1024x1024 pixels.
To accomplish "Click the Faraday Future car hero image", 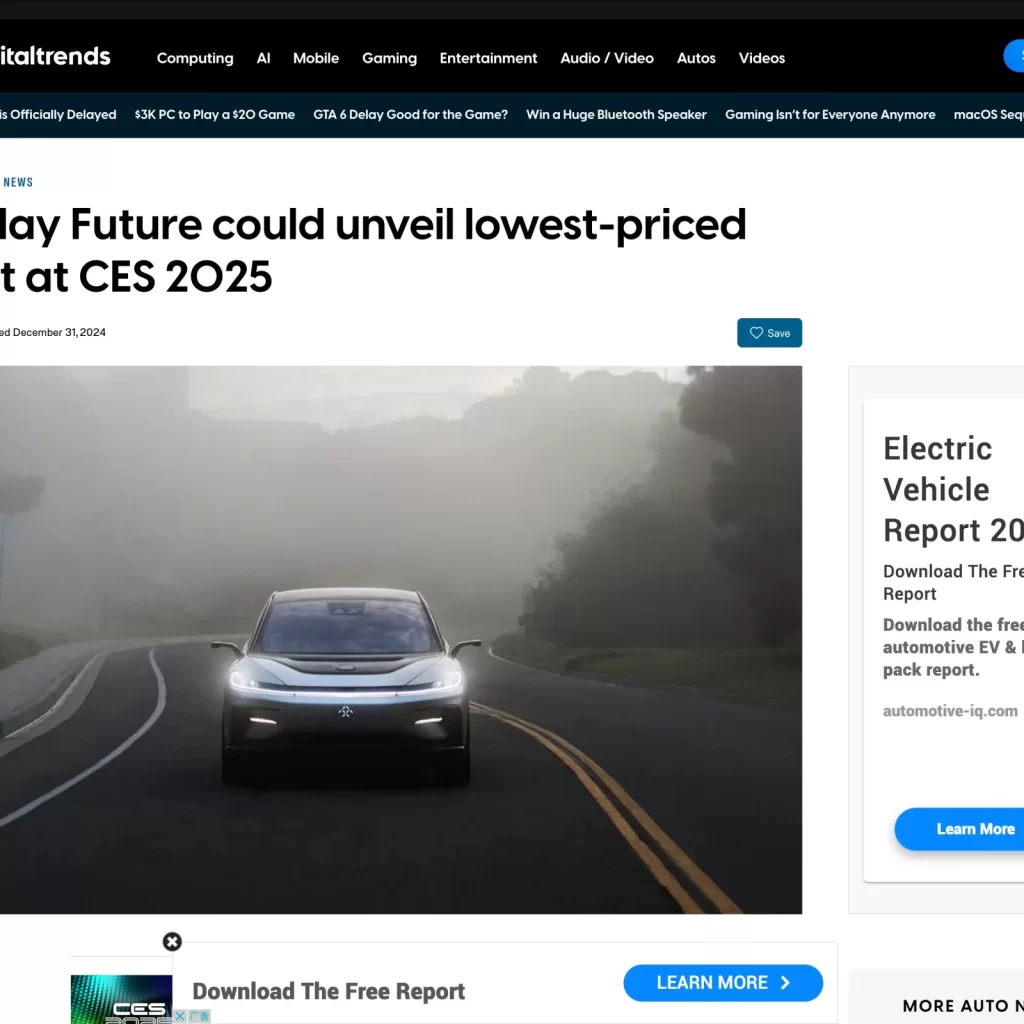I will [x=401, y=639].
